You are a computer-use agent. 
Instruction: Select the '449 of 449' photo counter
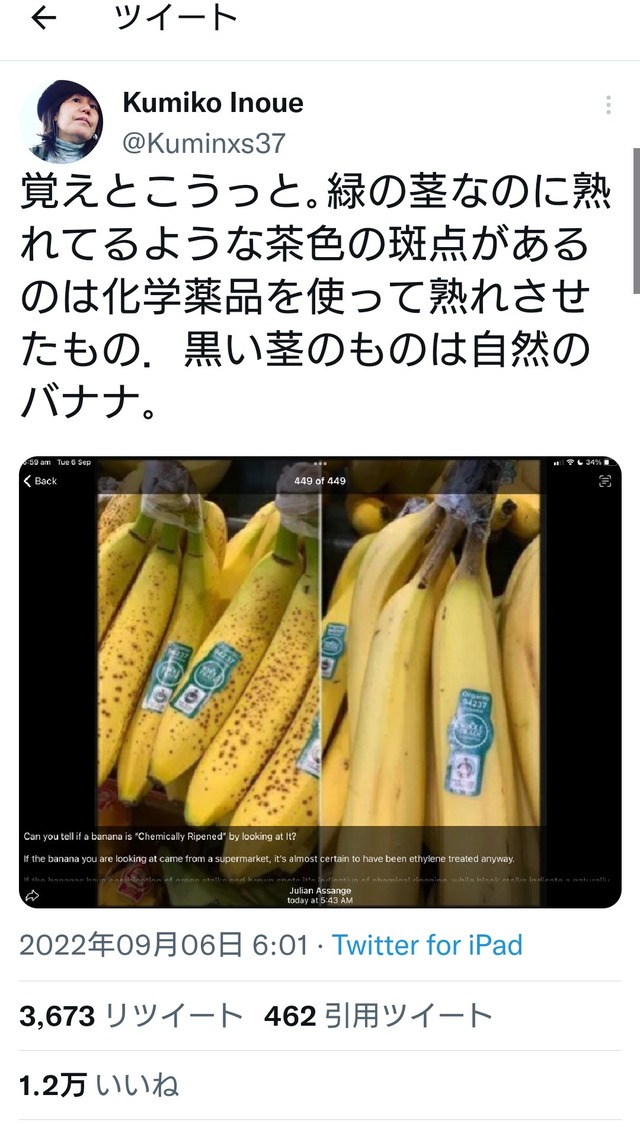320,481
